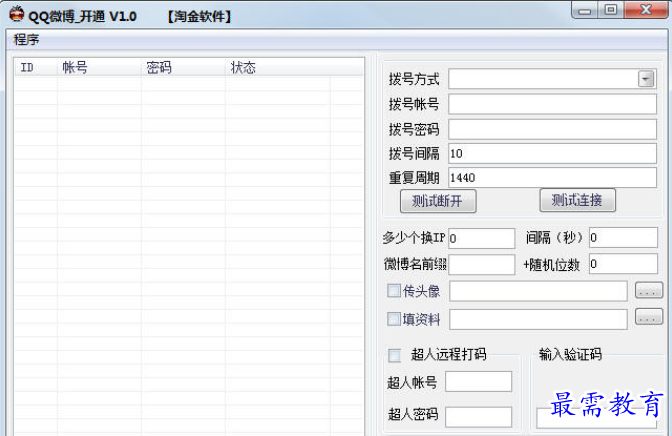This screenshot has width=672, height=436.
Task: Click the 测试连接 button
Action: [577, 200]
